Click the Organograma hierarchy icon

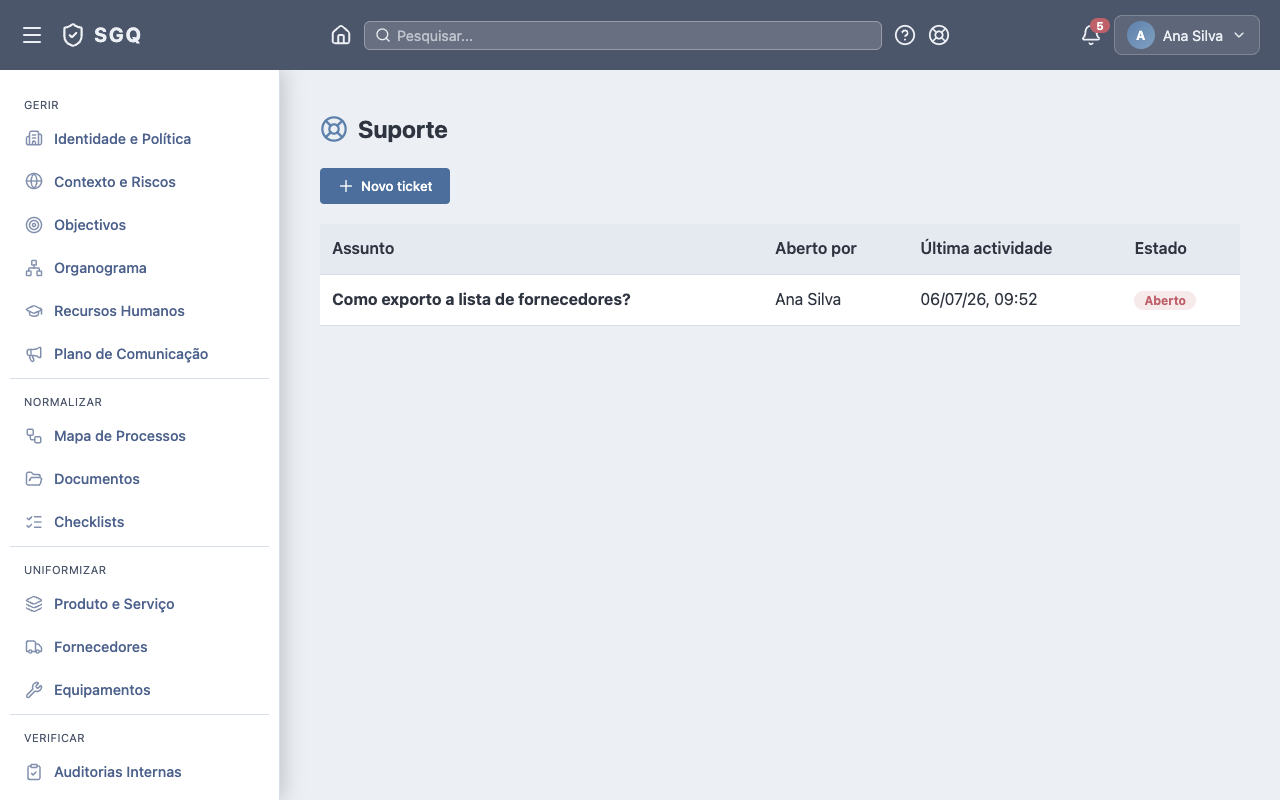point(34,268)
